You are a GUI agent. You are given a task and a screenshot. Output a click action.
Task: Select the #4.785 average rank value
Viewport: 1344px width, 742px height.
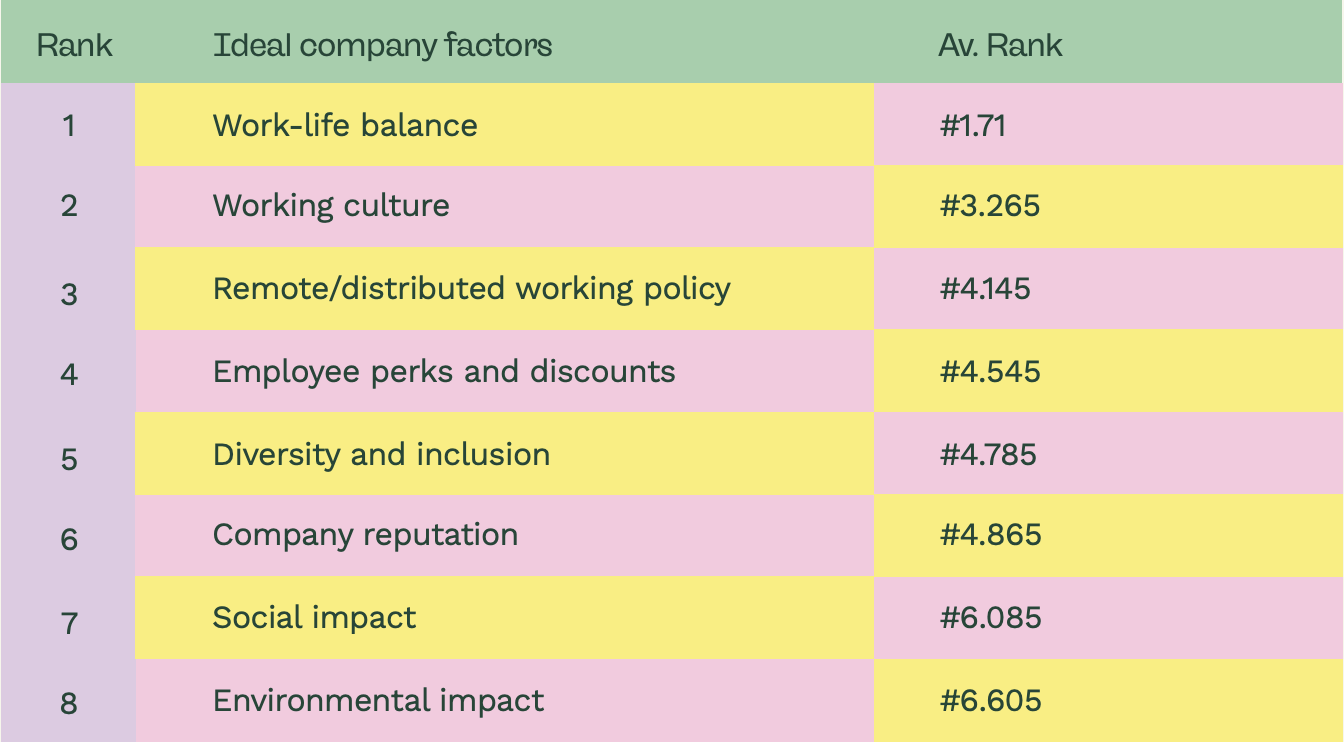[x=988, y=455]
